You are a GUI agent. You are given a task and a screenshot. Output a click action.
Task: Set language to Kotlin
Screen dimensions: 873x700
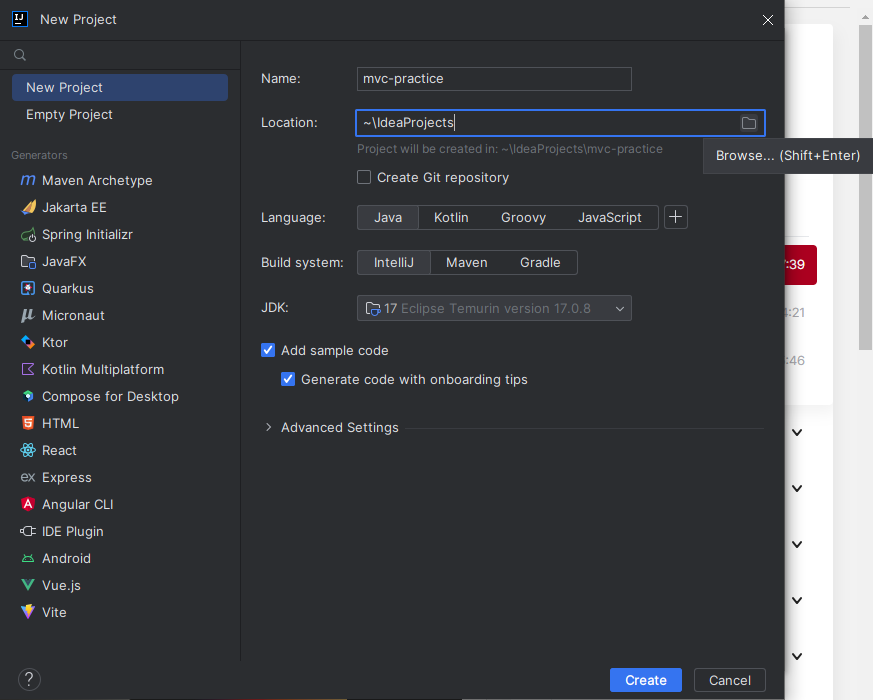451,218
